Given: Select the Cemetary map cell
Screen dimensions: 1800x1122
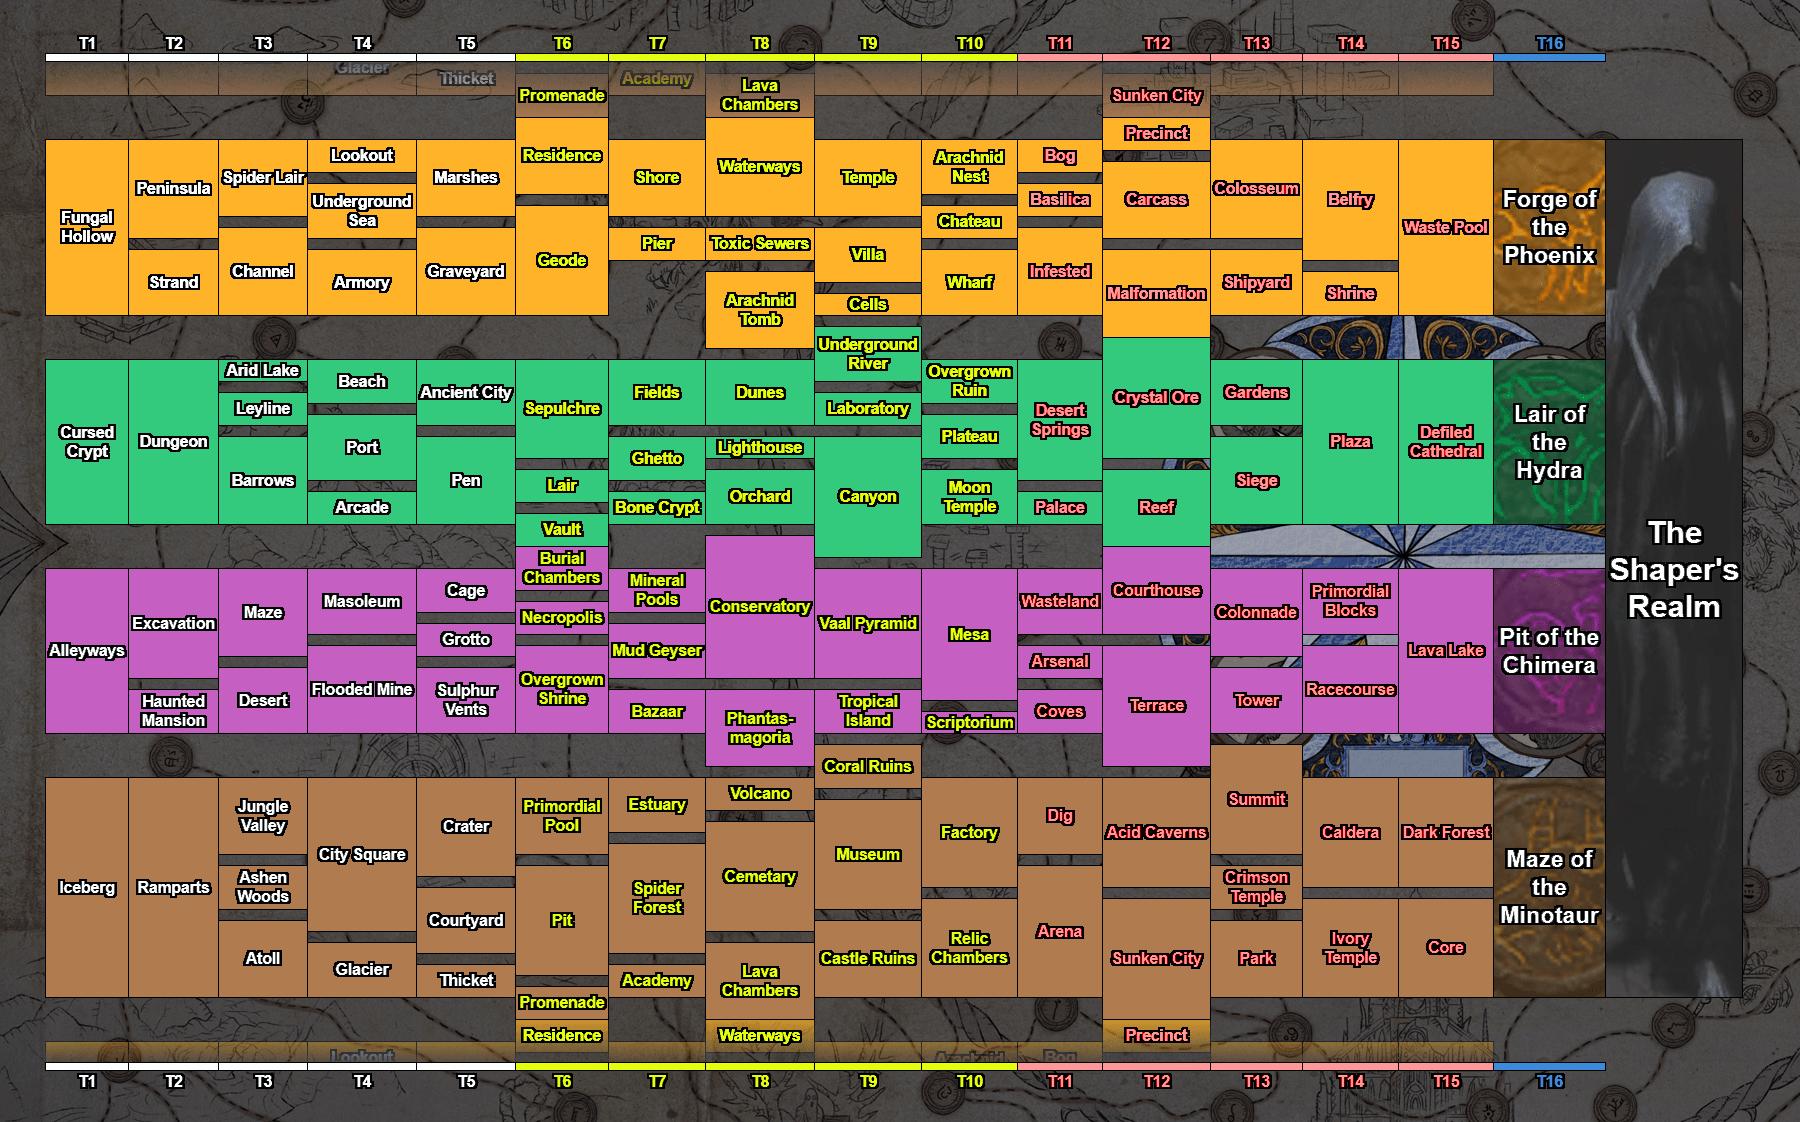Looking at the screenshot, I should pyautogui.click(x=760, y=876).
